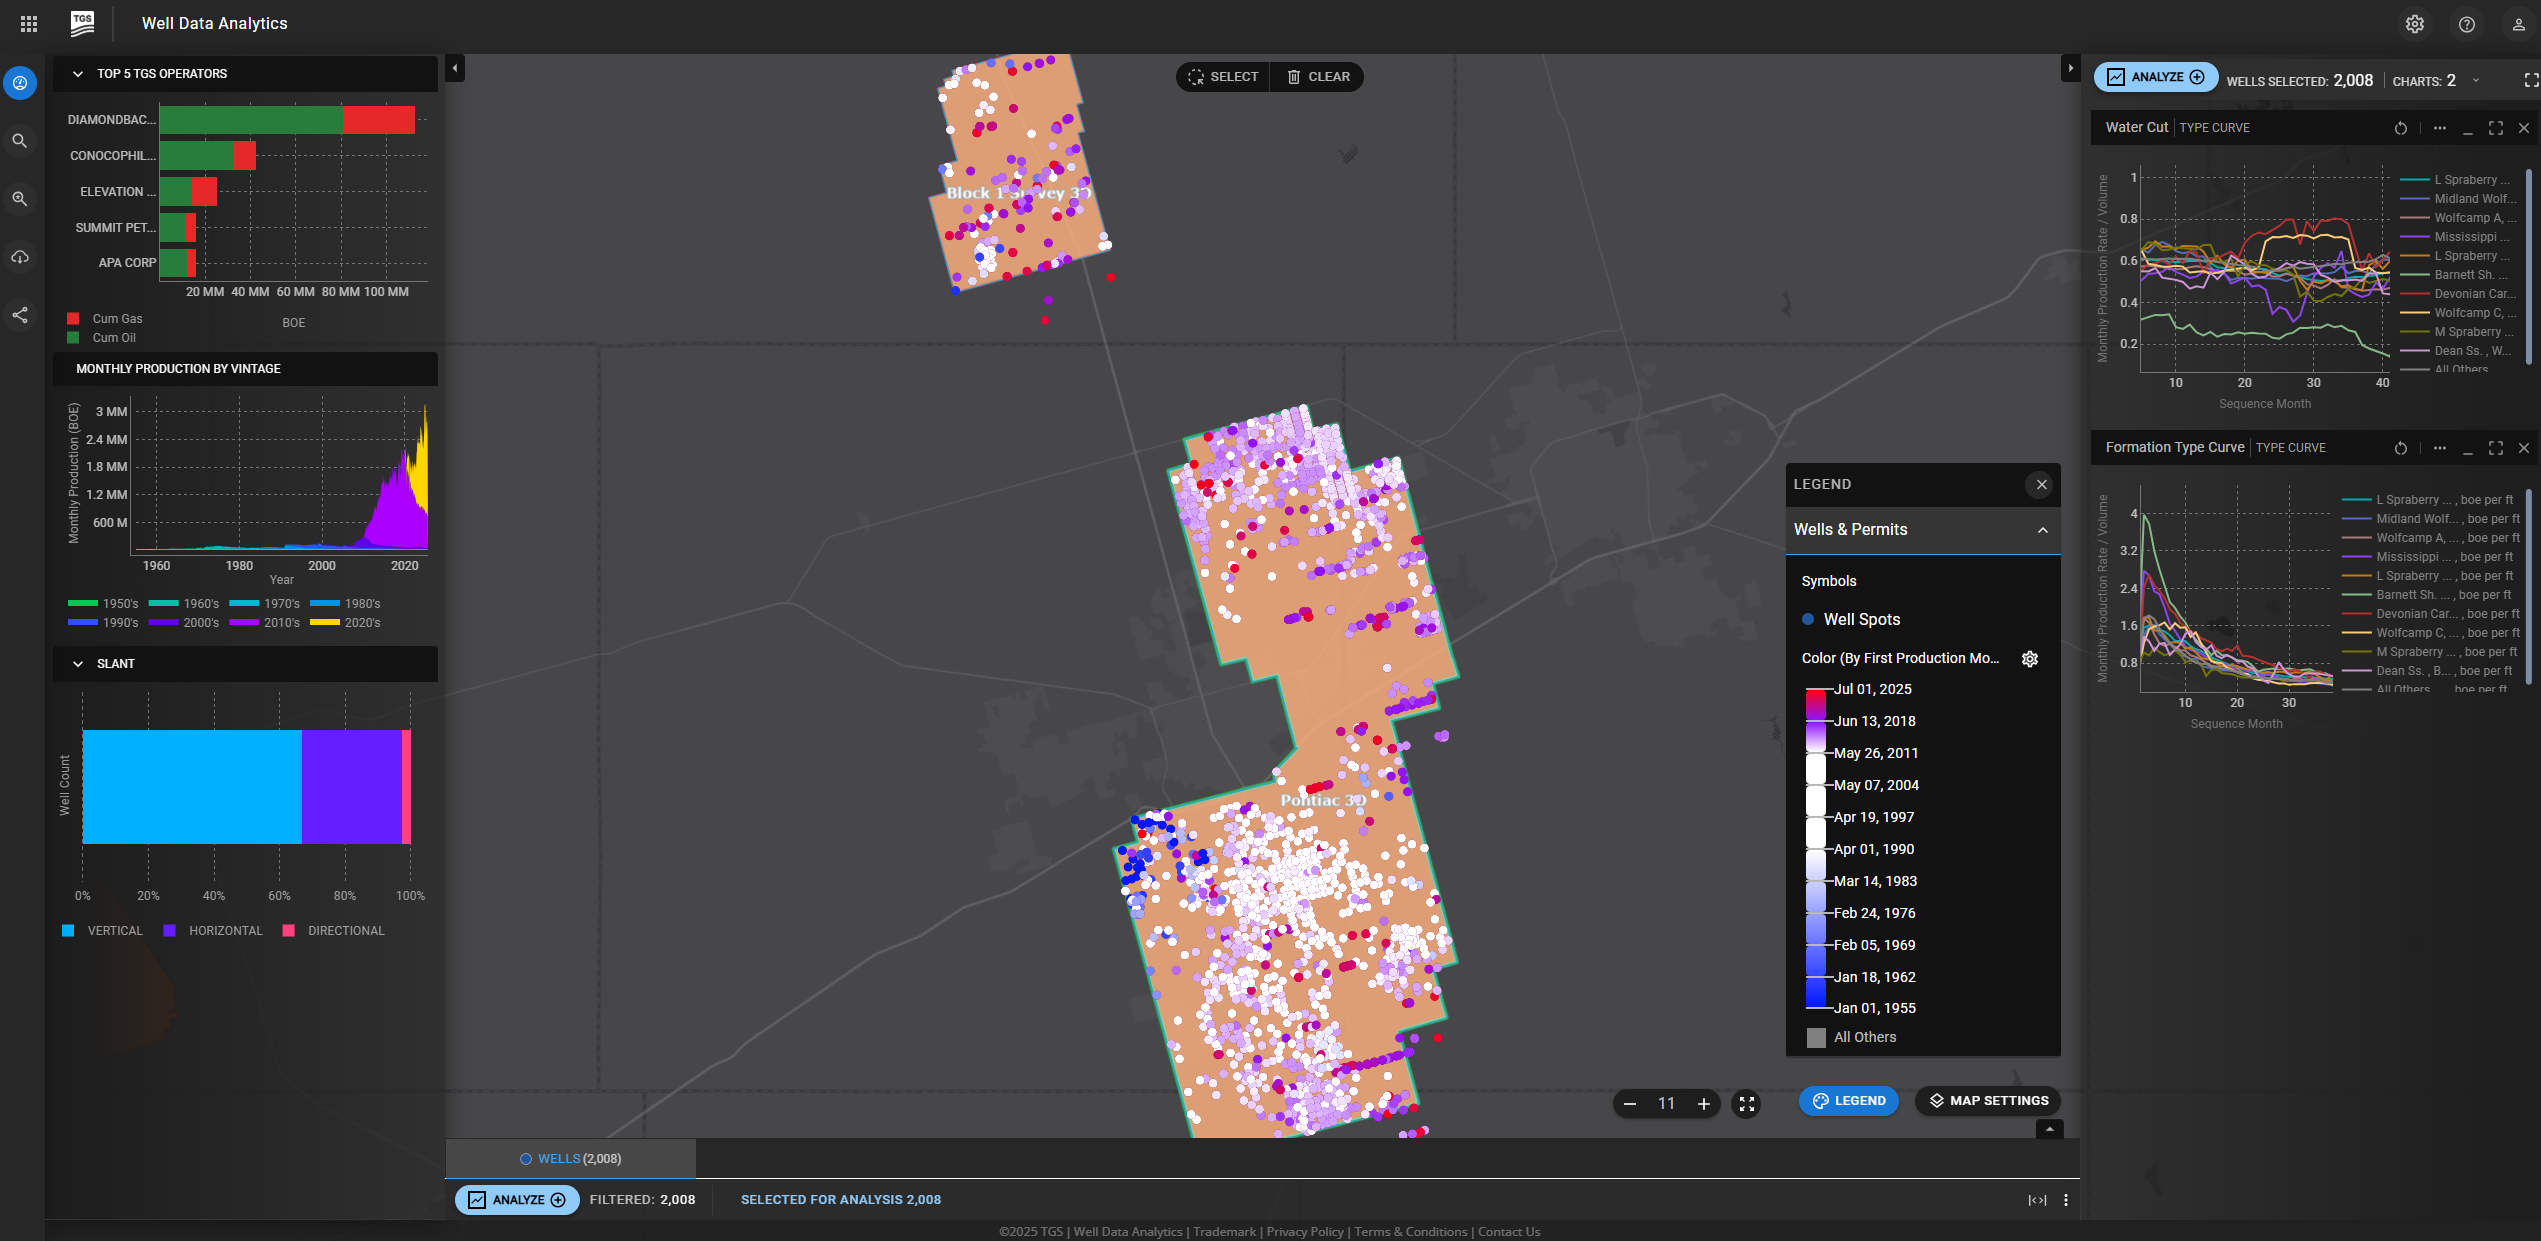This screenshot has width=2541, height=1241.
Task: Open the apps grid launcher icon
Action: pyautogui.click(x=29, y=23)
